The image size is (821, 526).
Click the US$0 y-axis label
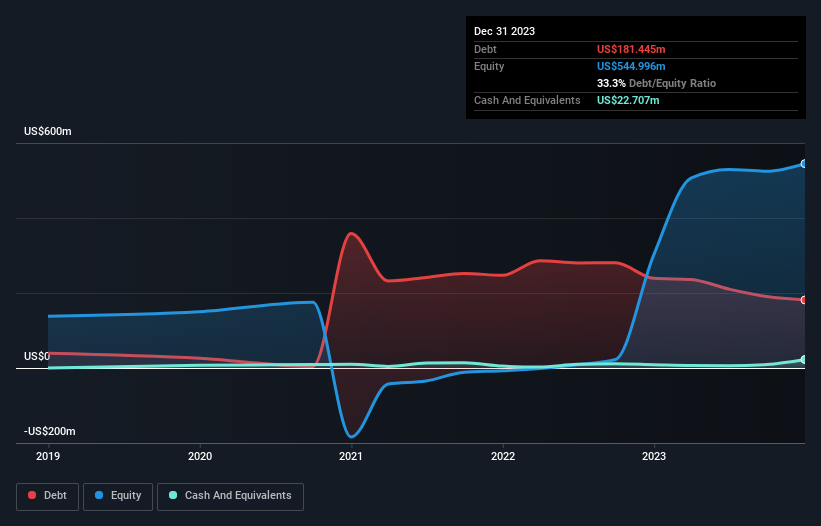coord(37,356)
